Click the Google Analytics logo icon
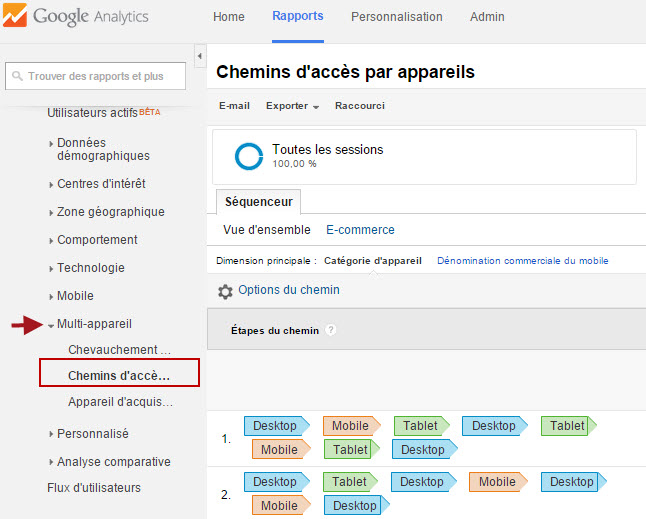This screenshot has width=646, height=519. coord(14,15)
